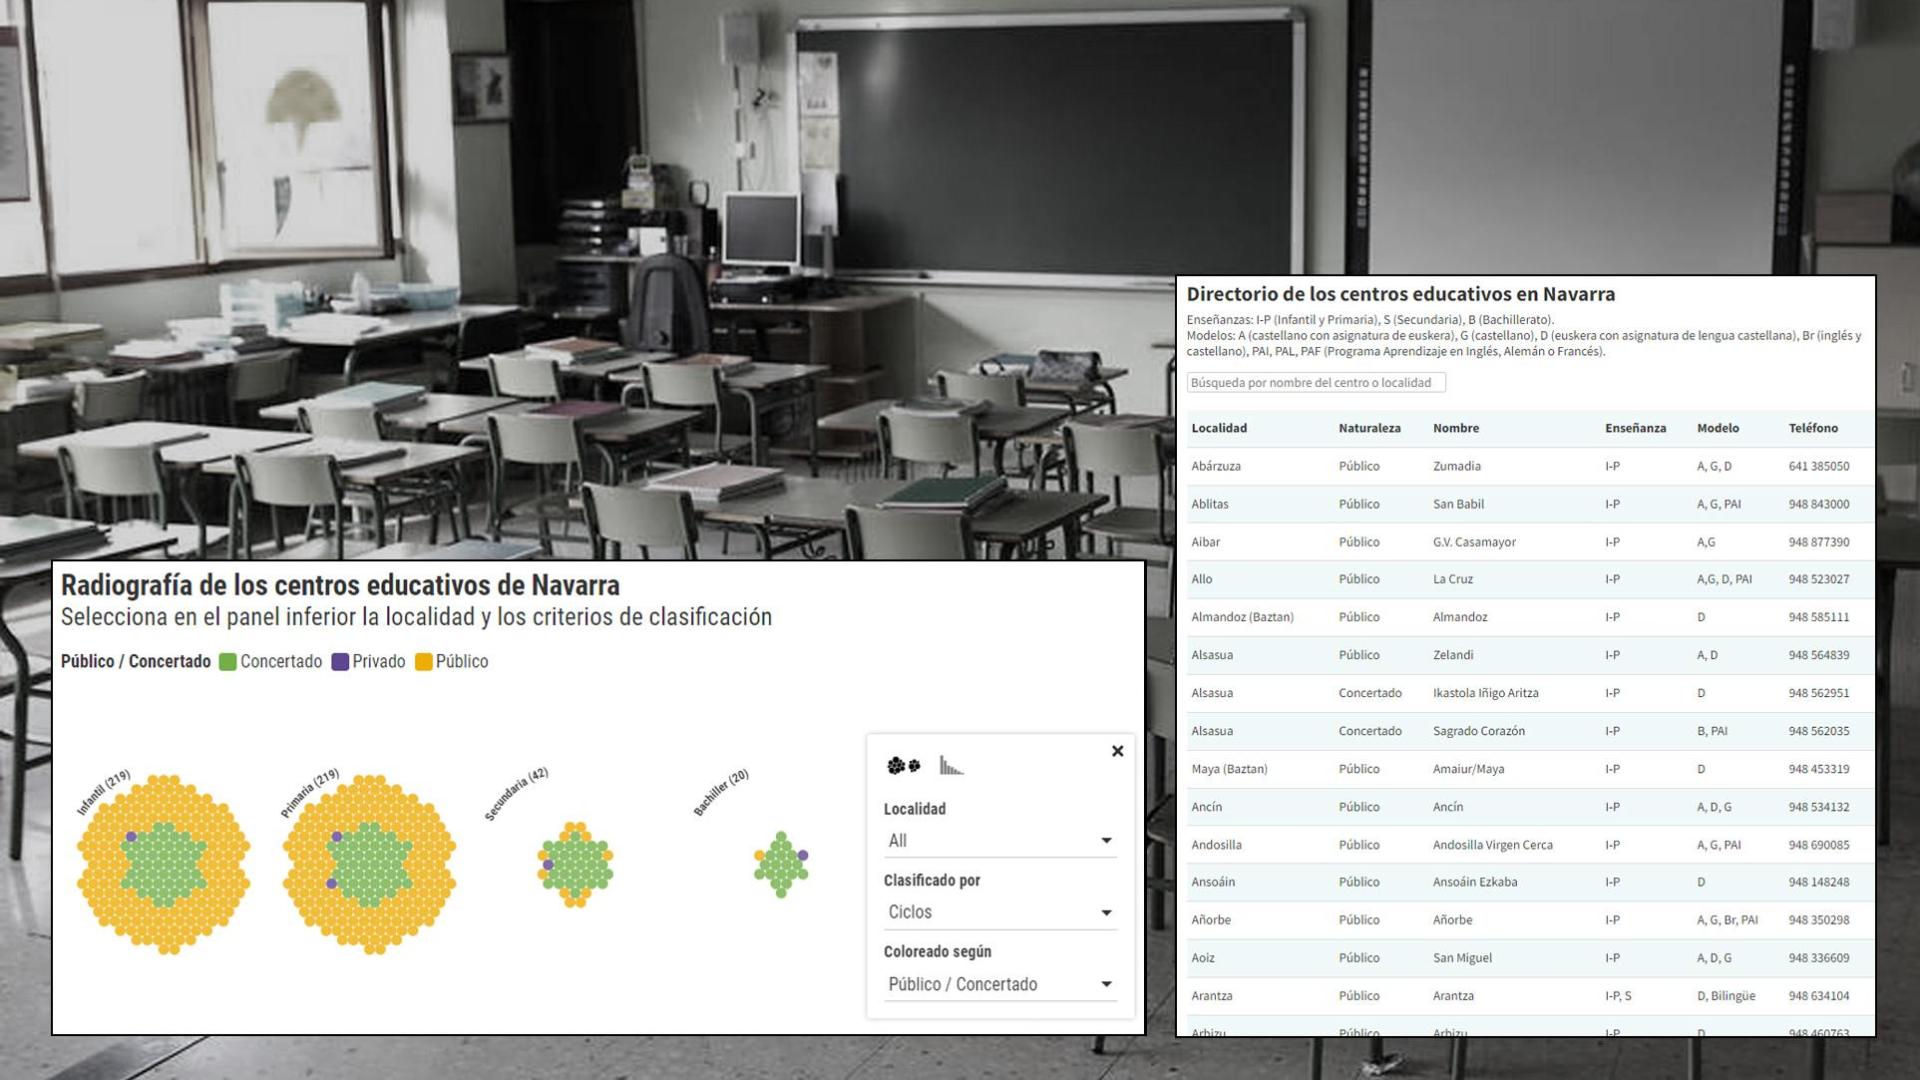The image size is (1920, 1080).
Task: Click the Teléfono column header
Action: tap(1812, 428)
